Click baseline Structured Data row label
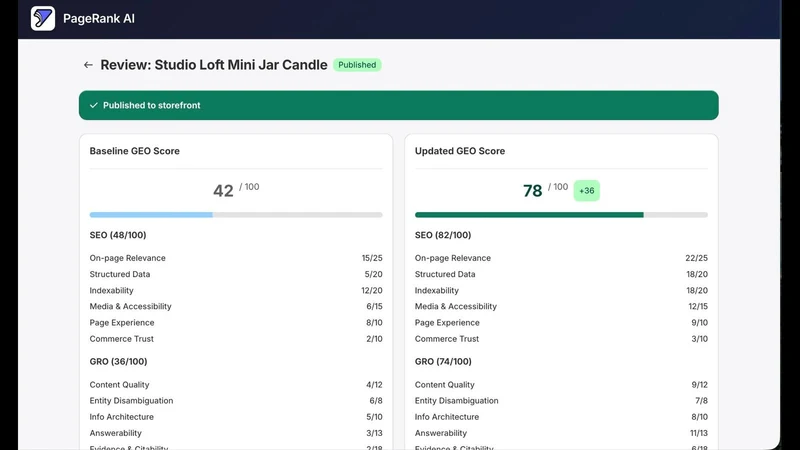This screenshot has height=450, width=800. point(120,274)
